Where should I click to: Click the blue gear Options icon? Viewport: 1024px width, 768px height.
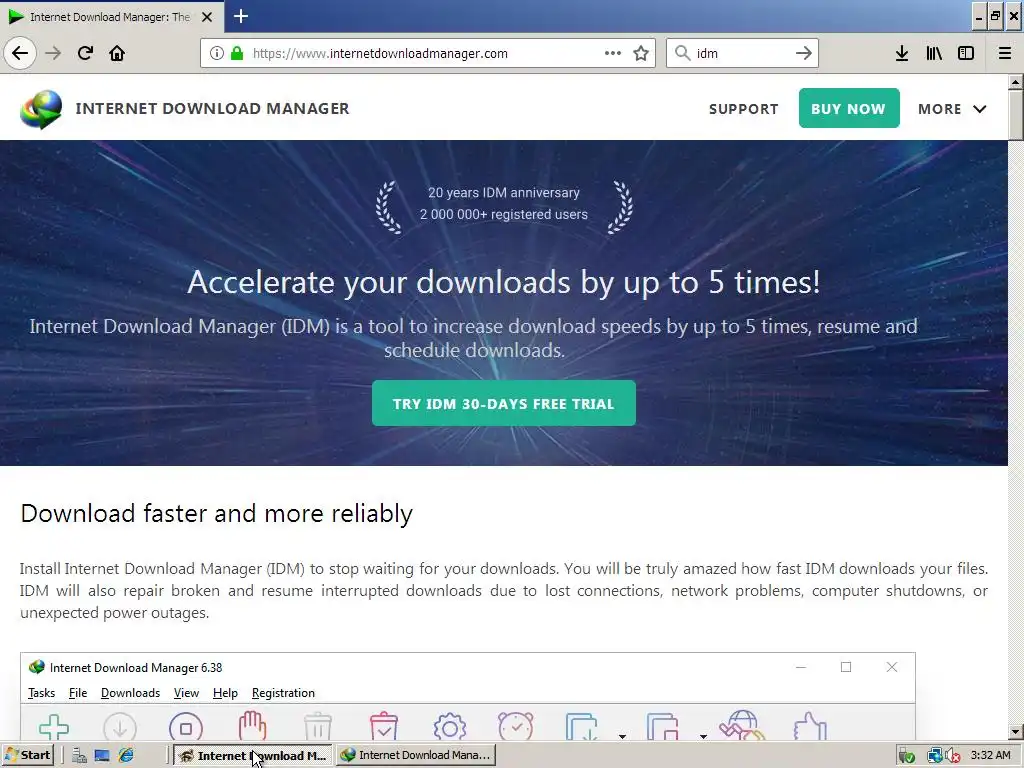pos(450,727)
